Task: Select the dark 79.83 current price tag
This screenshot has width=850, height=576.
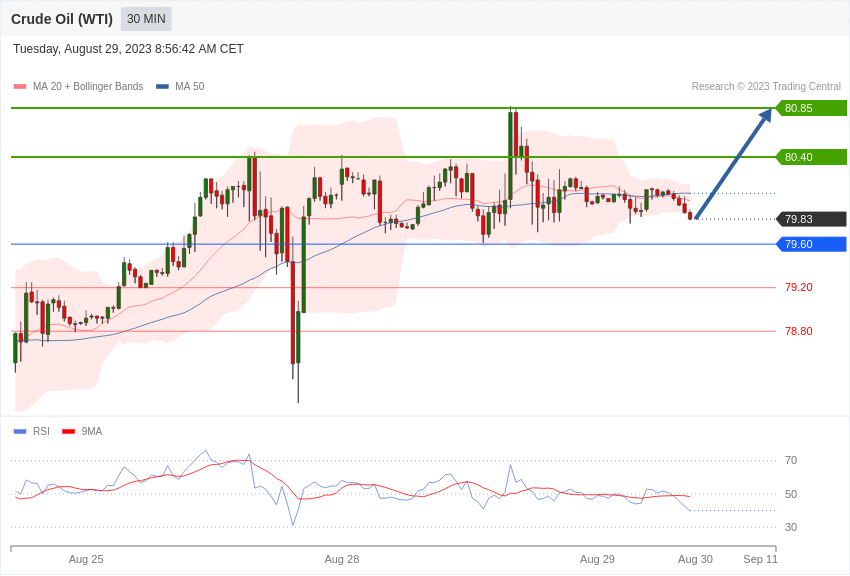Action: (x=812, y=219)
